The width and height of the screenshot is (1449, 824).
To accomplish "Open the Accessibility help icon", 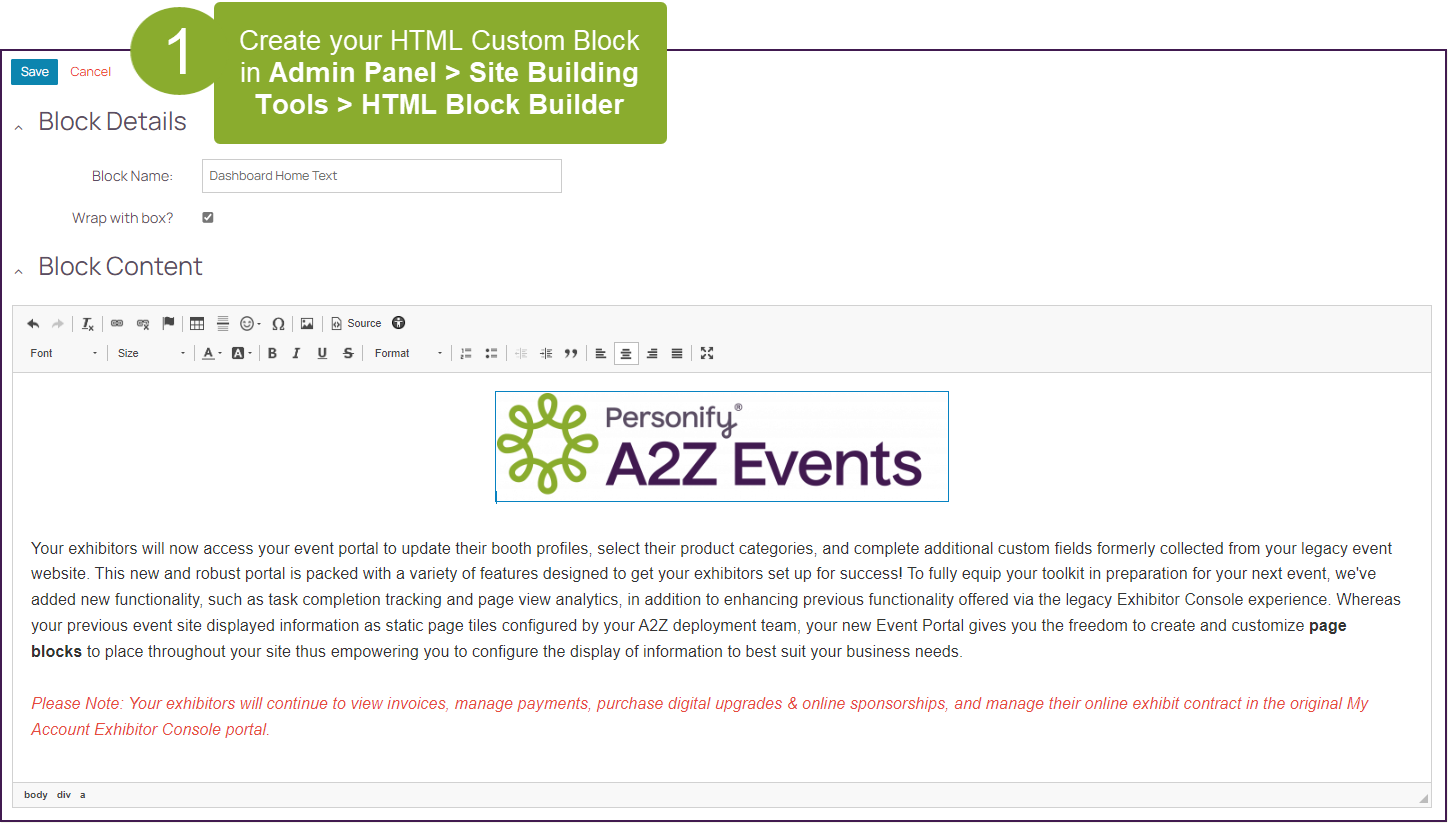I will pyautogui.click(x=399, y=323).
